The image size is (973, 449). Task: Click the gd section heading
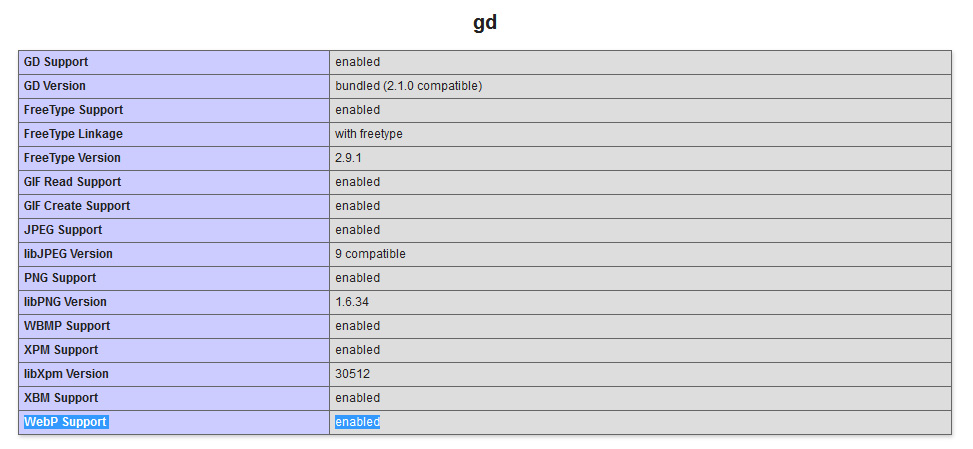(x=485, y=23)
